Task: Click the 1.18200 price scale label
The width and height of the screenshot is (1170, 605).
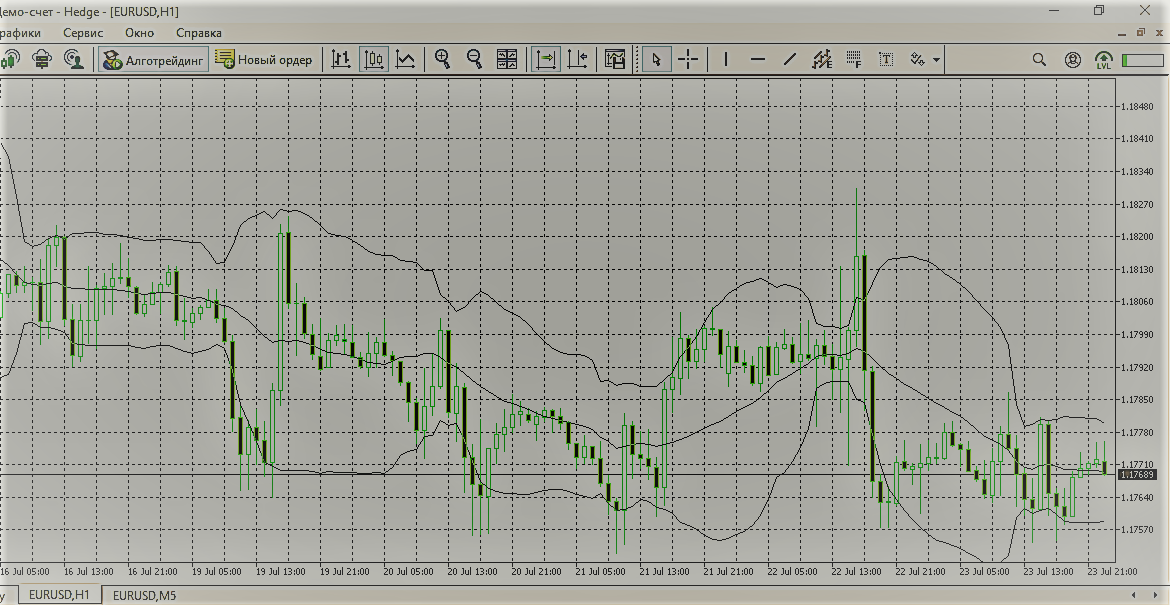Action: (x=1136, y=236)
